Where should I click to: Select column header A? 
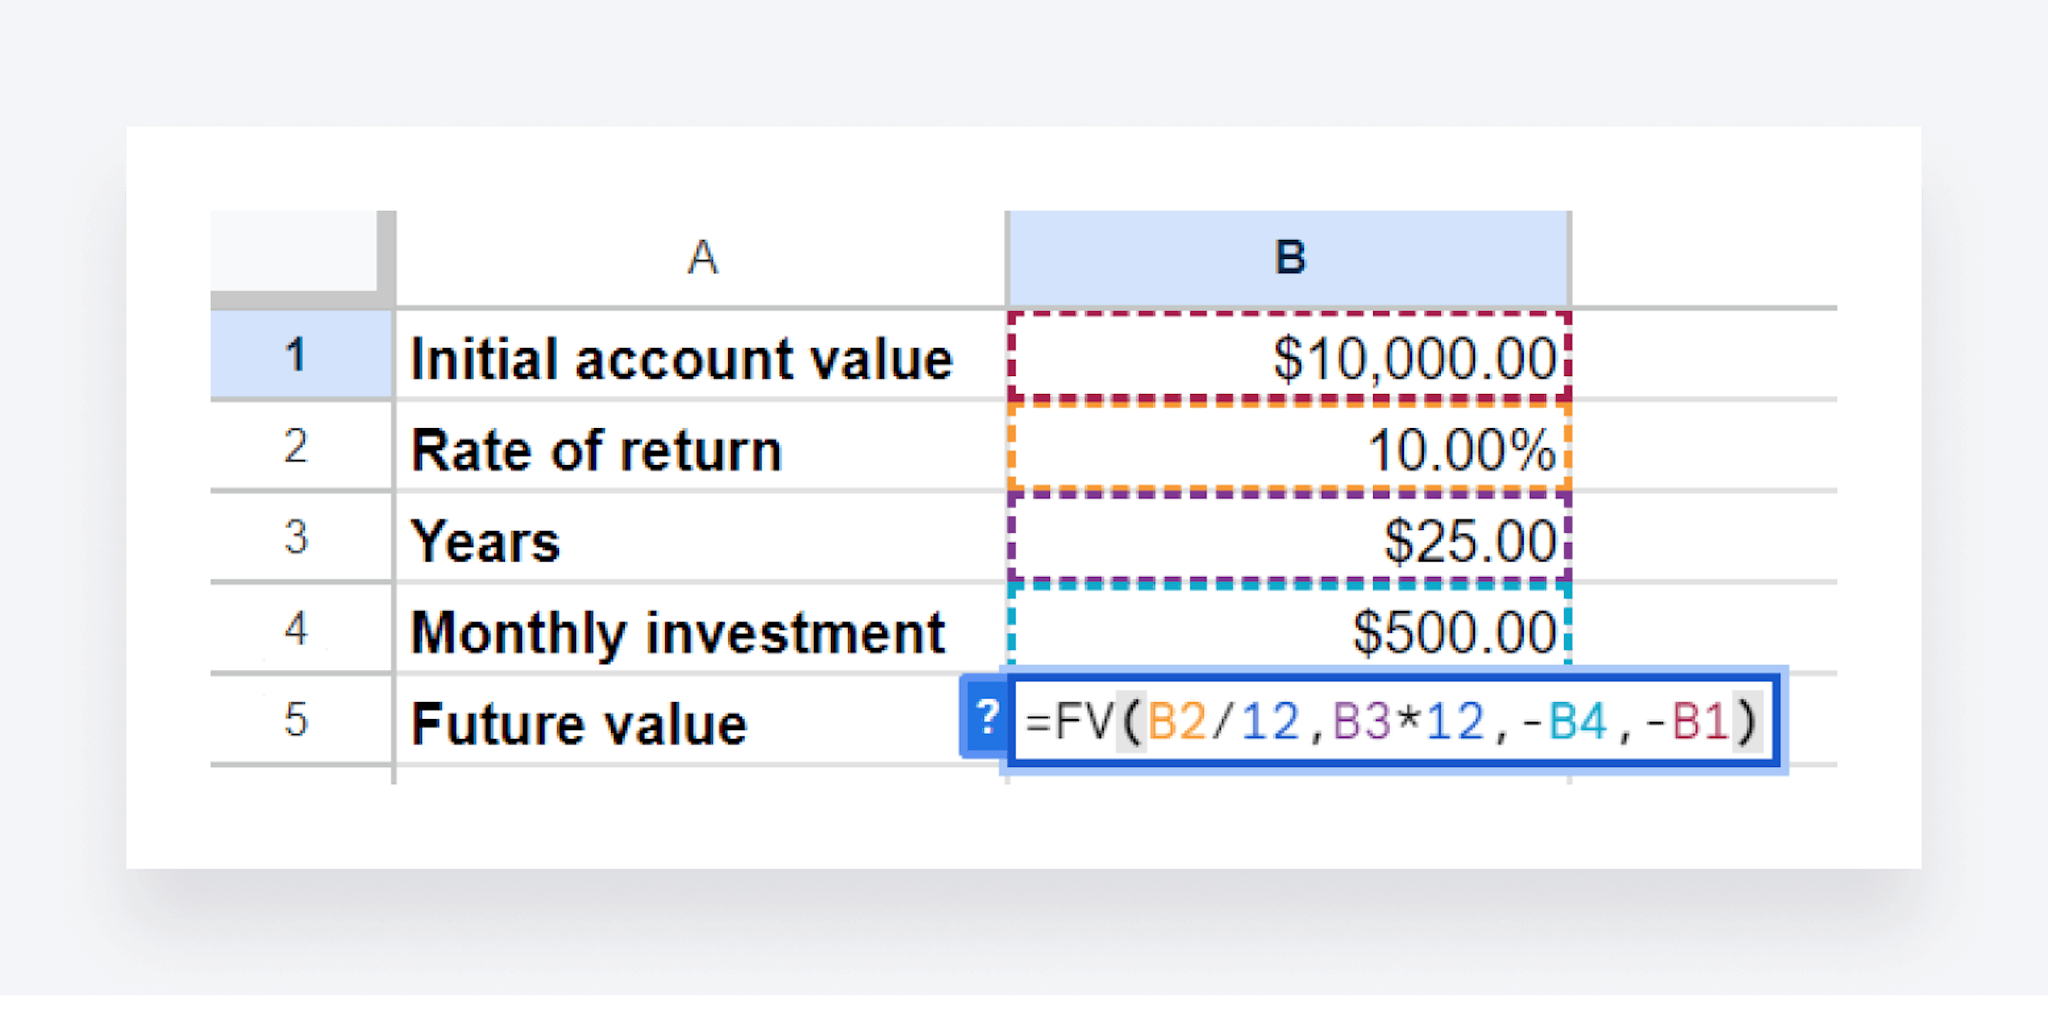click(700, 258)
